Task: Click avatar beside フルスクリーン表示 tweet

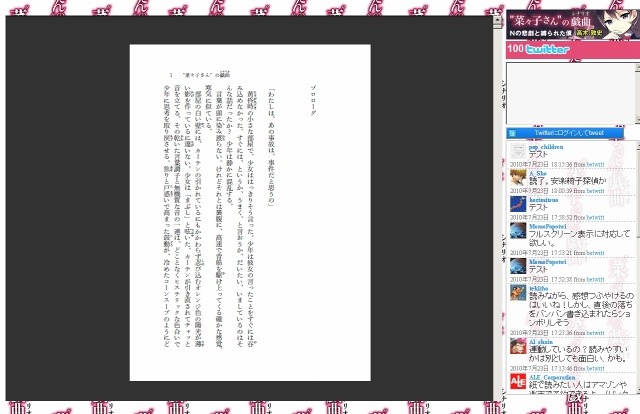Action: pyautogui.click(x=518, y=231)
